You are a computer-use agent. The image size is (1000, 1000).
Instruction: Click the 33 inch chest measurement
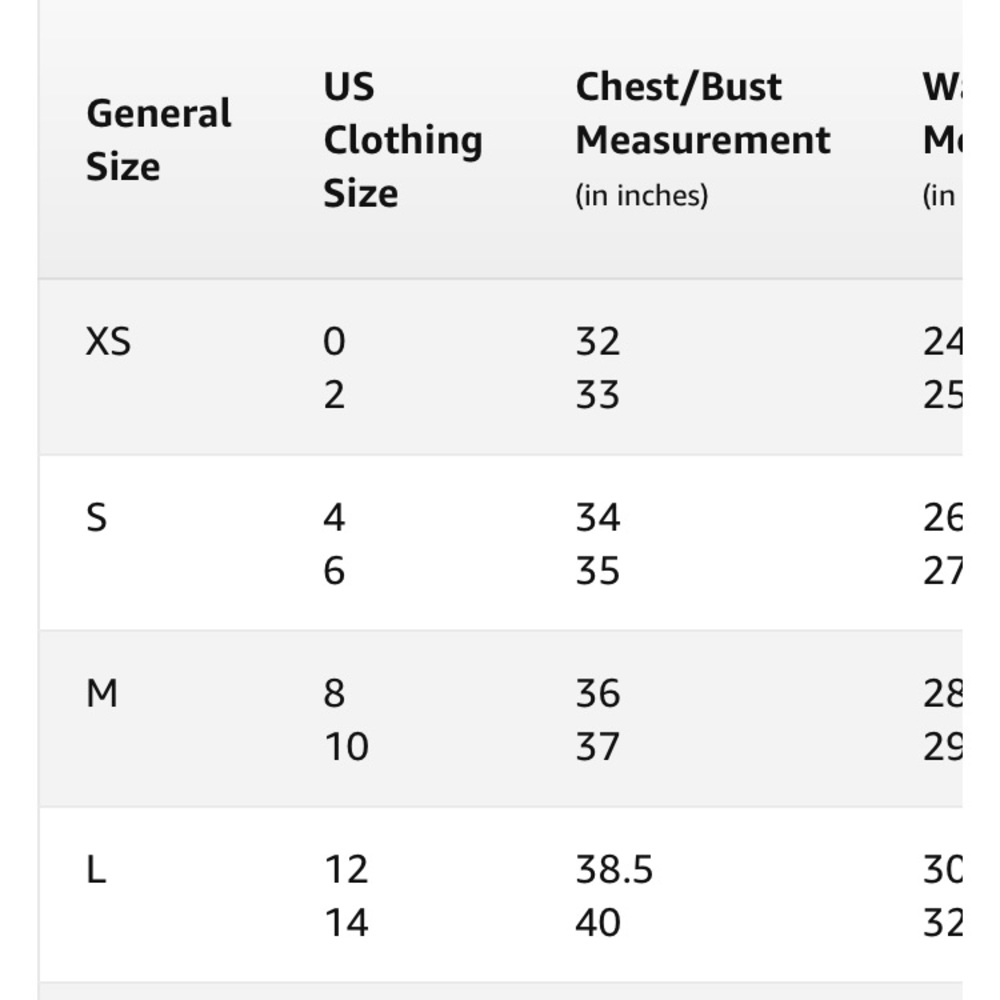click(597, 395)
